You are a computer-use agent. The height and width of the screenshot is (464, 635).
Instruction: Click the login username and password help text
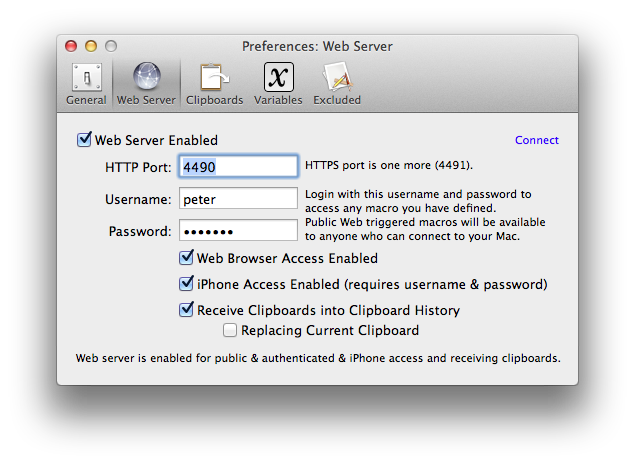tap(425, 215)
